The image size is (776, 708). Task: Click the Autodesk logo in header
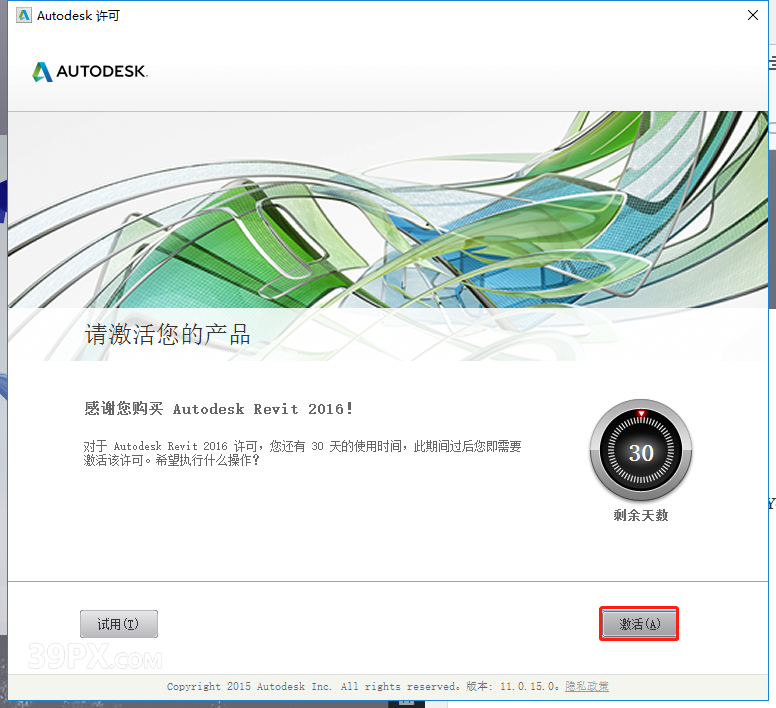[90, 72]
